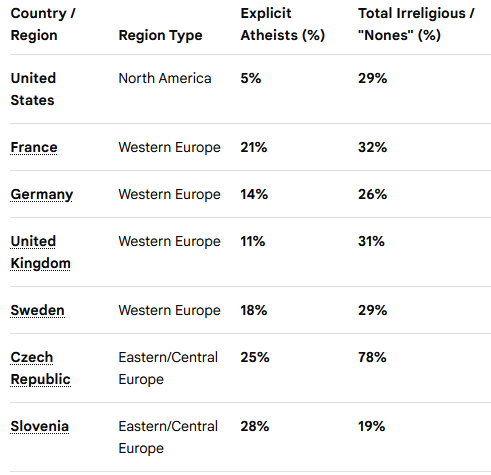This screenshot has height=475, width=491.
Task: Click the Total Irreligious / "Nones" header
Action: [x=416, y=24]
